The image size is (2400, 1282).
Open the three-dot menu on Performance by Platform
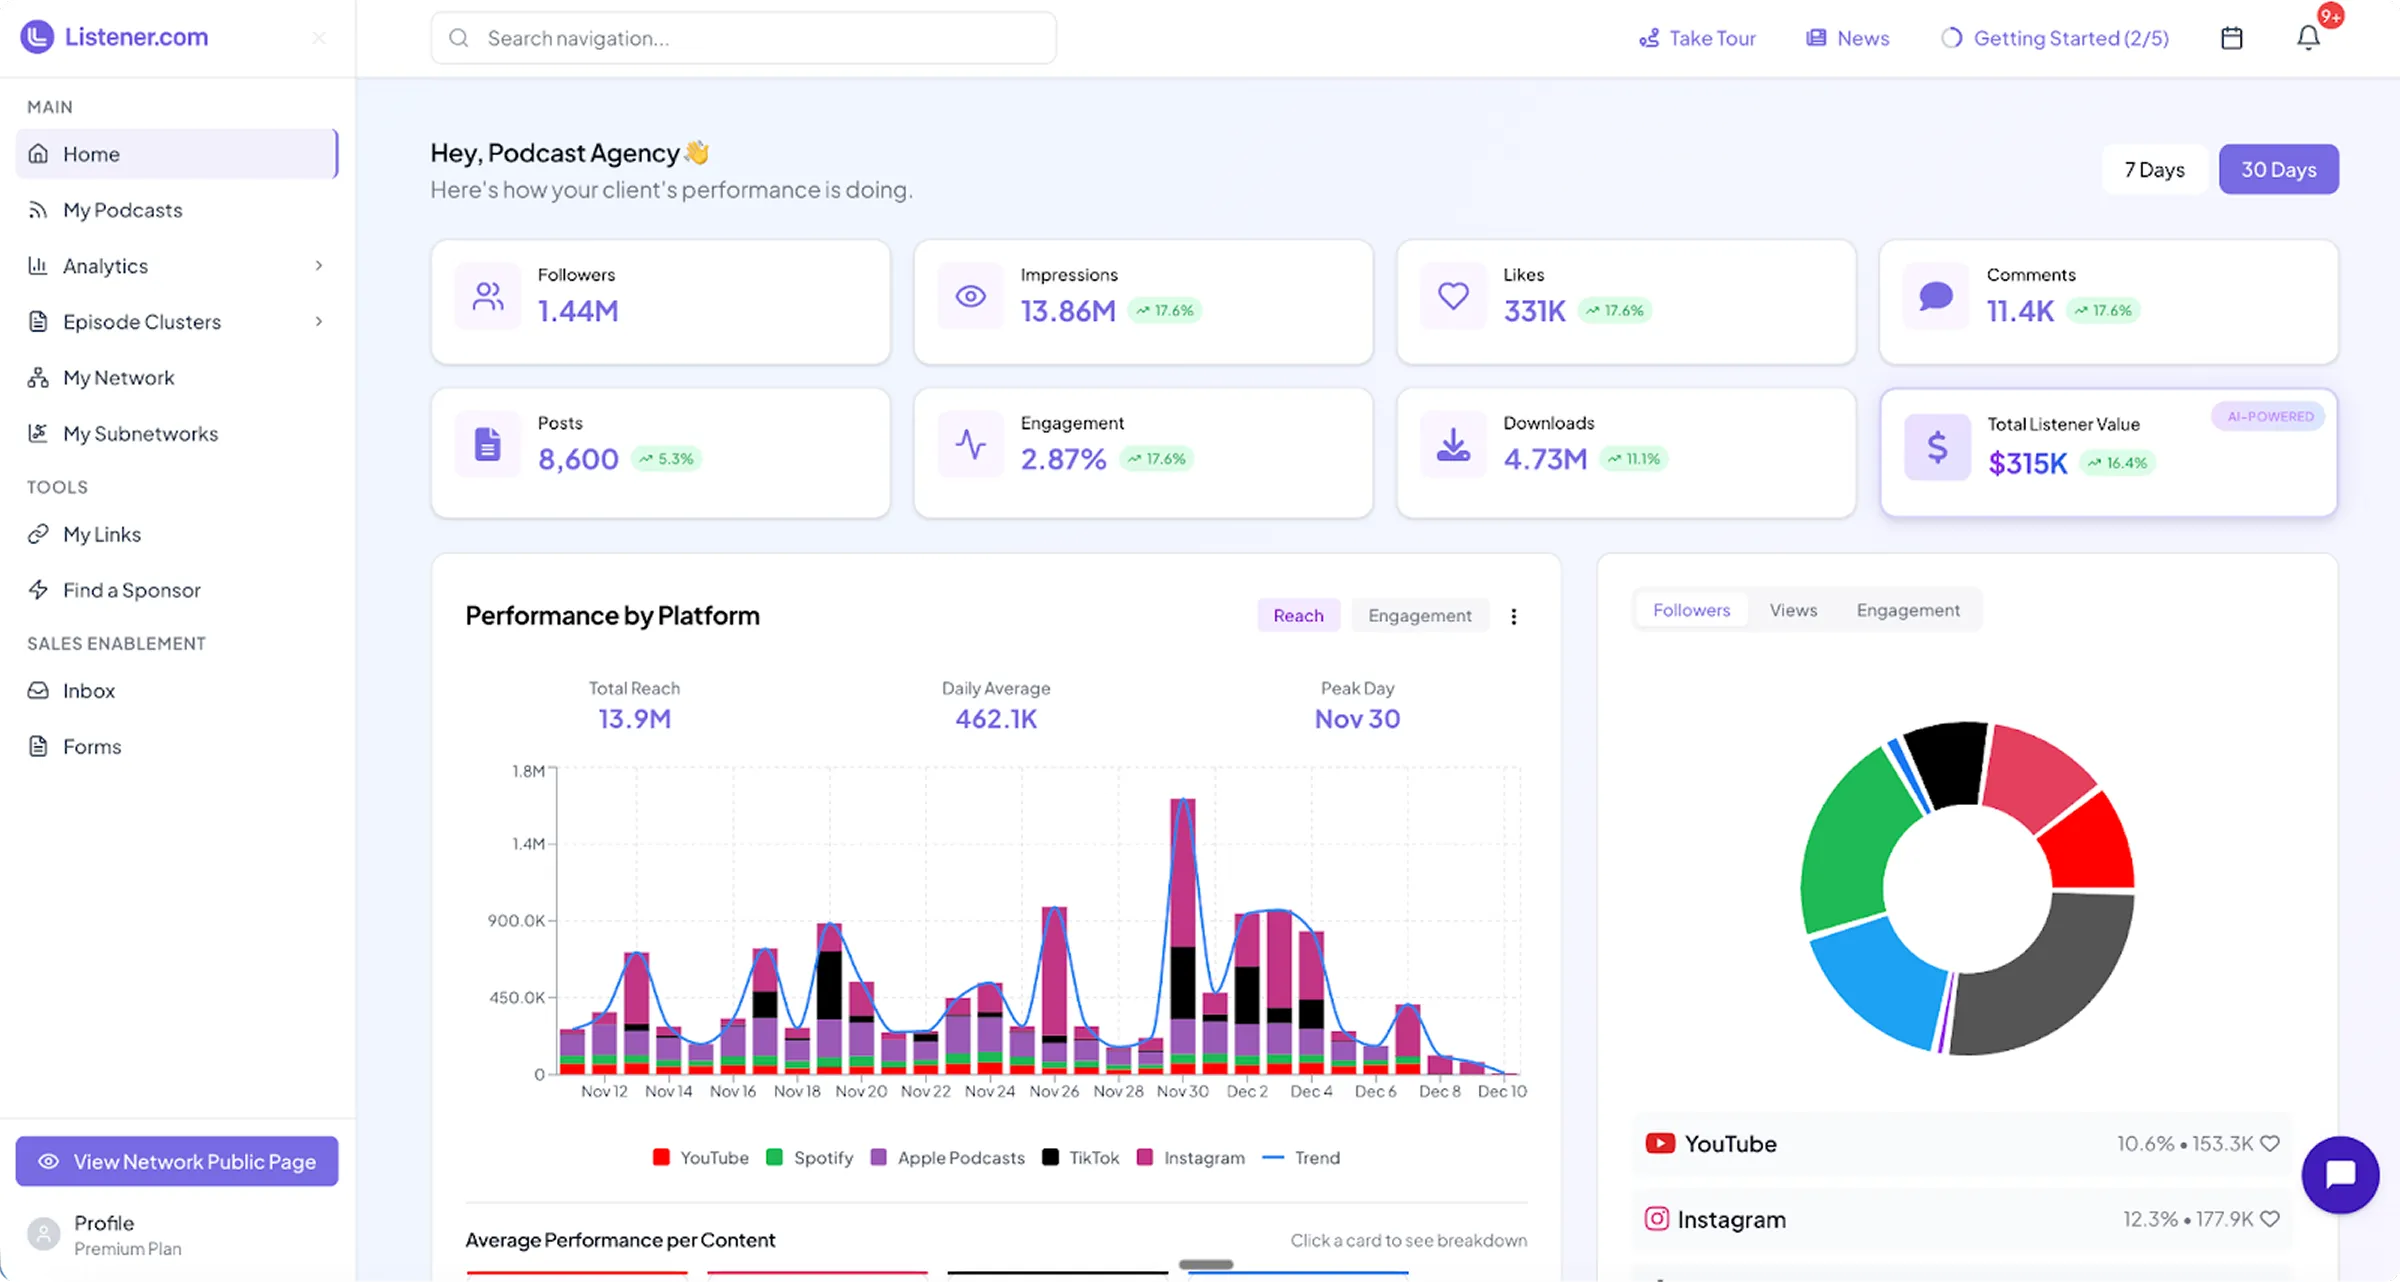(1514, 616)
